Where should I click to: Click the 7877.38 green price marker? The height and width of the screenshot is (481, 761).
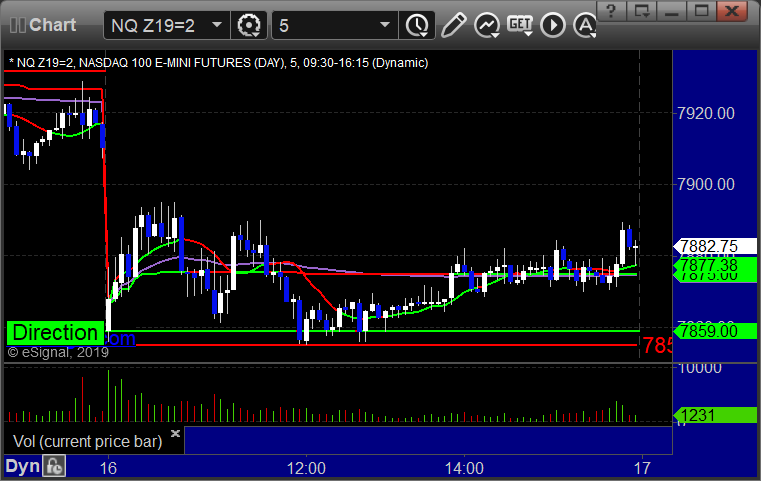click(x=715, y=265)
